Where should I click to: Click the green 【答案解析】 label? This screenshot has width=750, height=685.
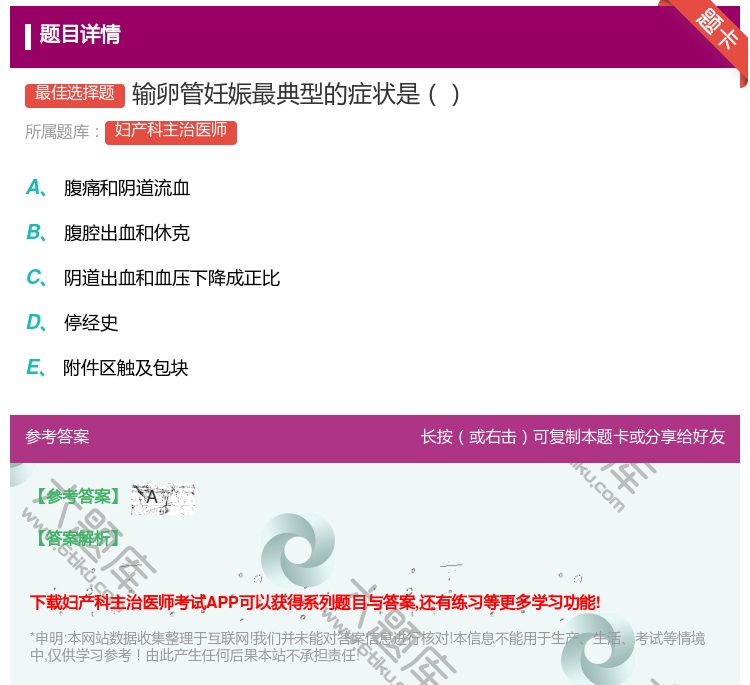[78, 538]
